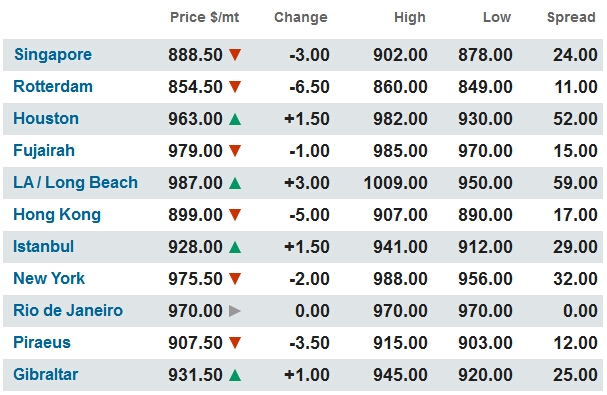
Task: Click the High column header
Action: [410, 17]
